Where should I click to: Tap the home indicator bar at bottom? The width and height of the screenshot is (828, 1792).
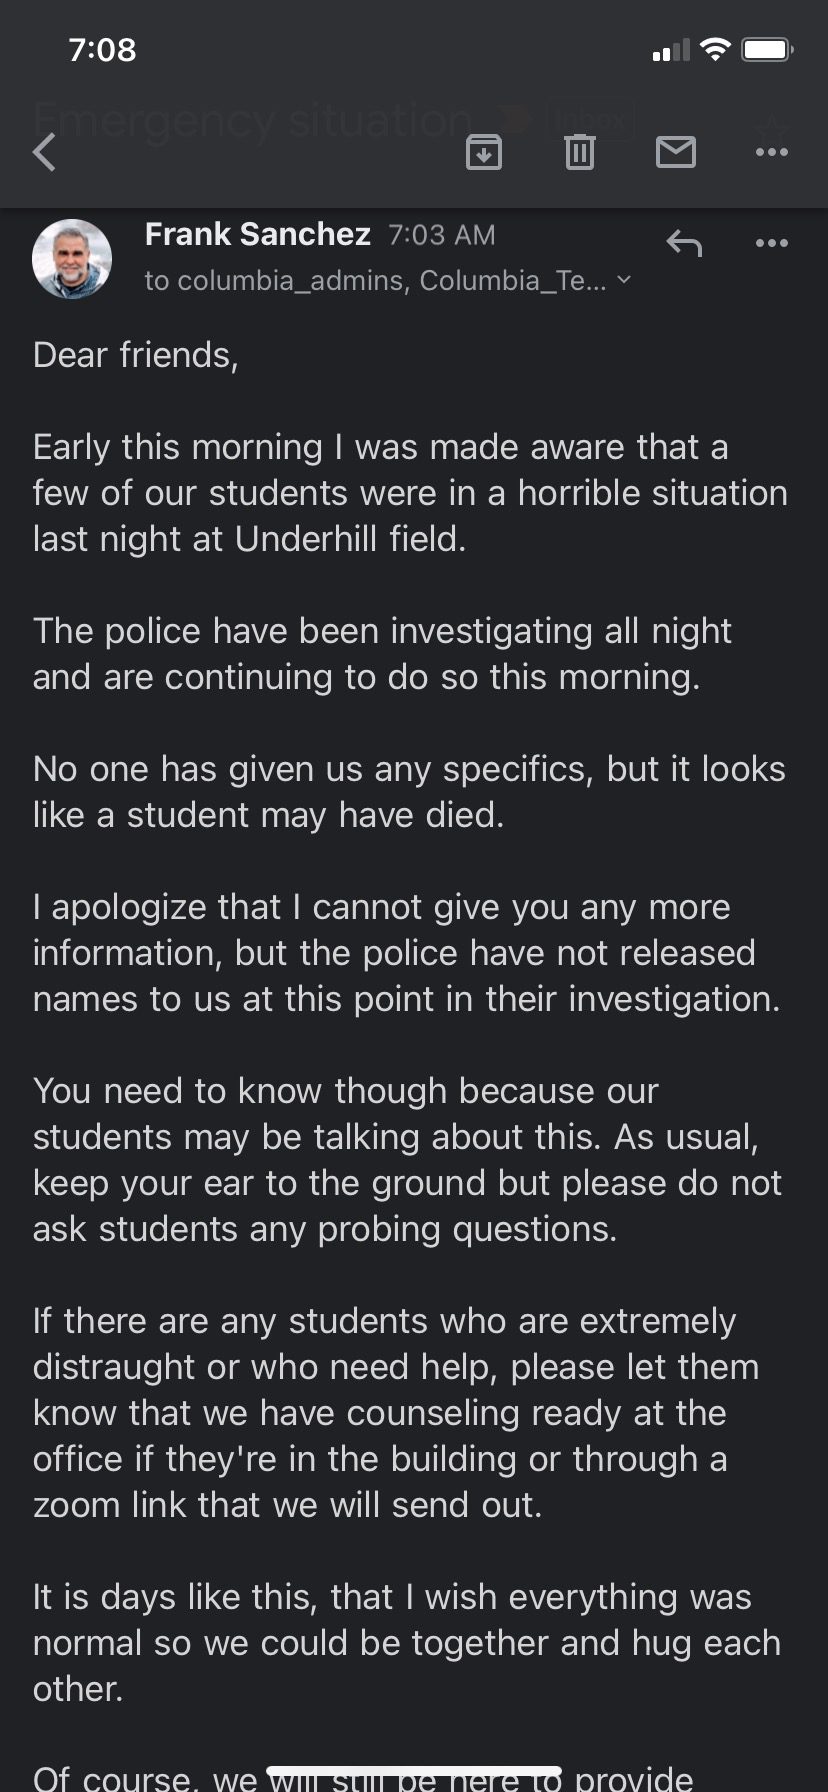click(x=414, y=1772)
